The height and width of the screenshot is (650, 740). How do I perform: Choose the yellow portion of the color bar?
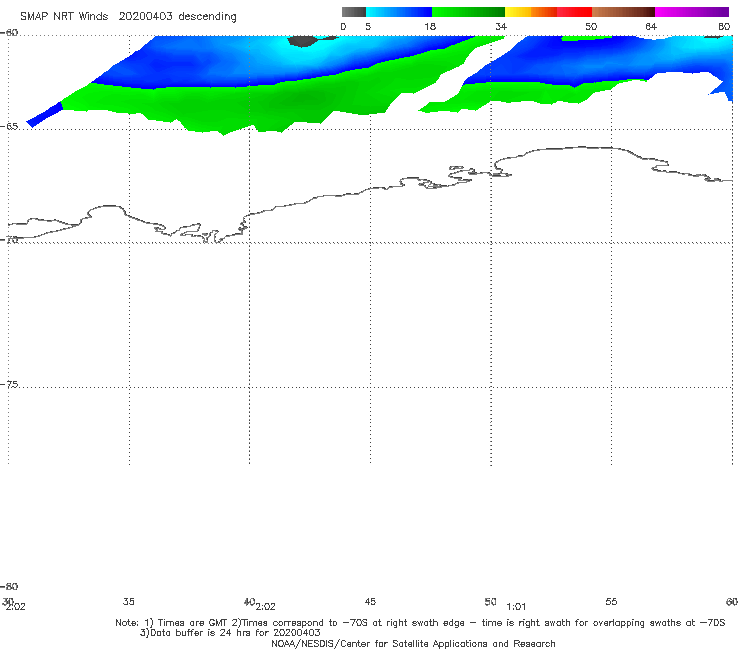coord(518,12)
